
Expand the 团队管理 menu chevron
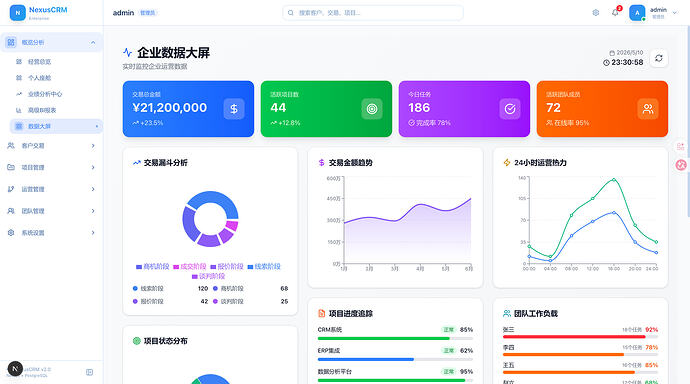point(93,211)
